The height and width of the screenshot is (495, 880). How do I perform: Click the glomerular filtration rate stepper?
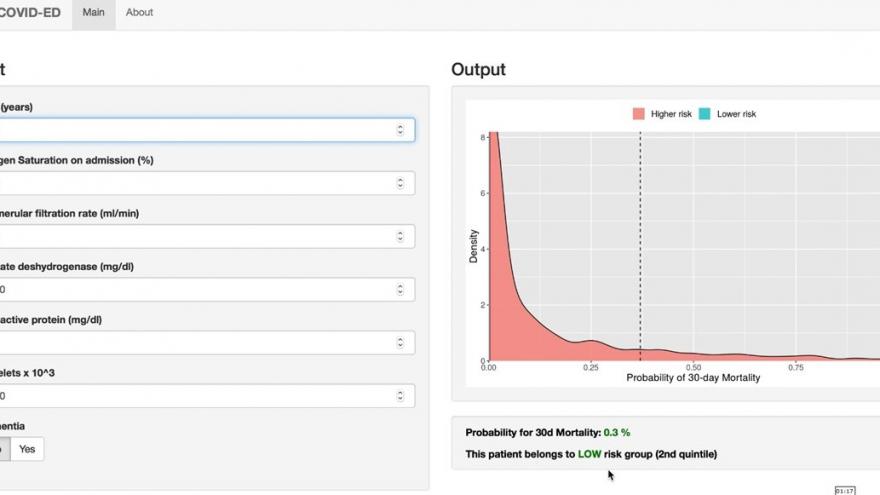click(400, 236)
